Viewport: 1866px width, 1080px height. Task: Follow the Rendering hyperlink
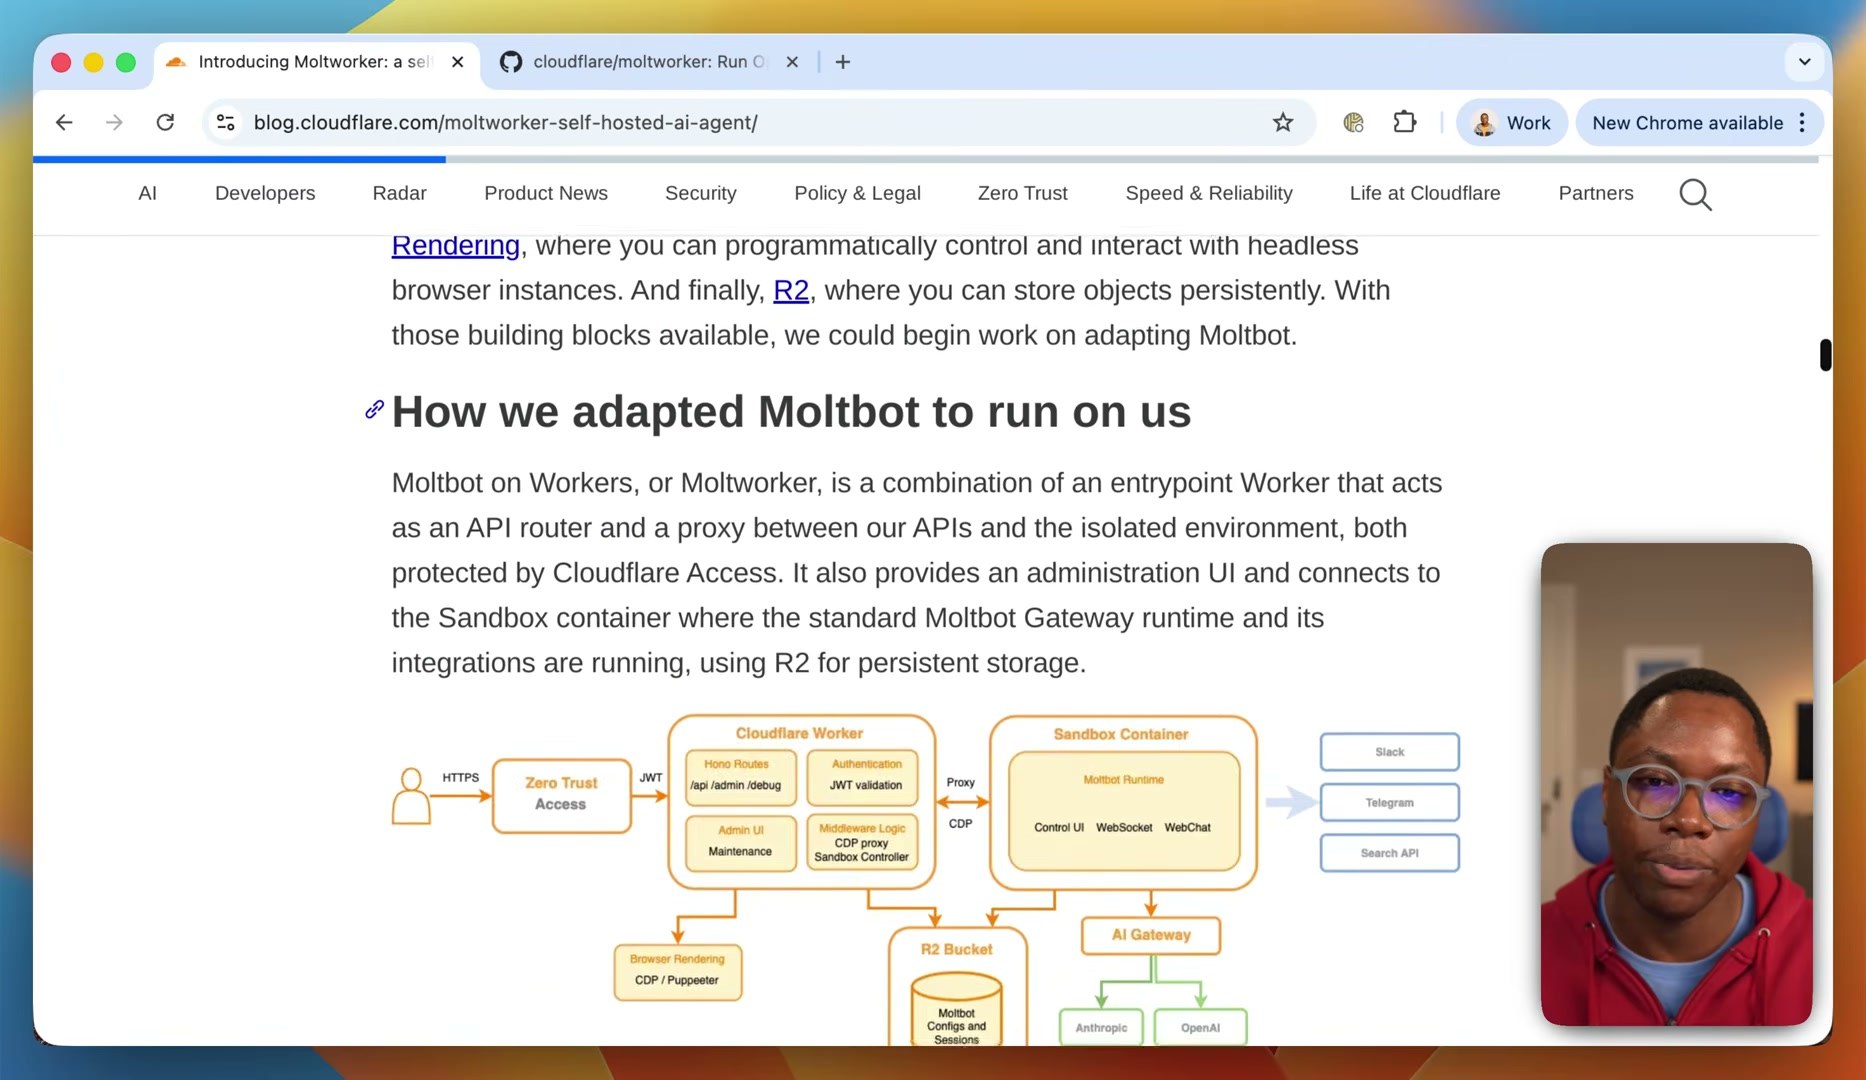[455, 245]
